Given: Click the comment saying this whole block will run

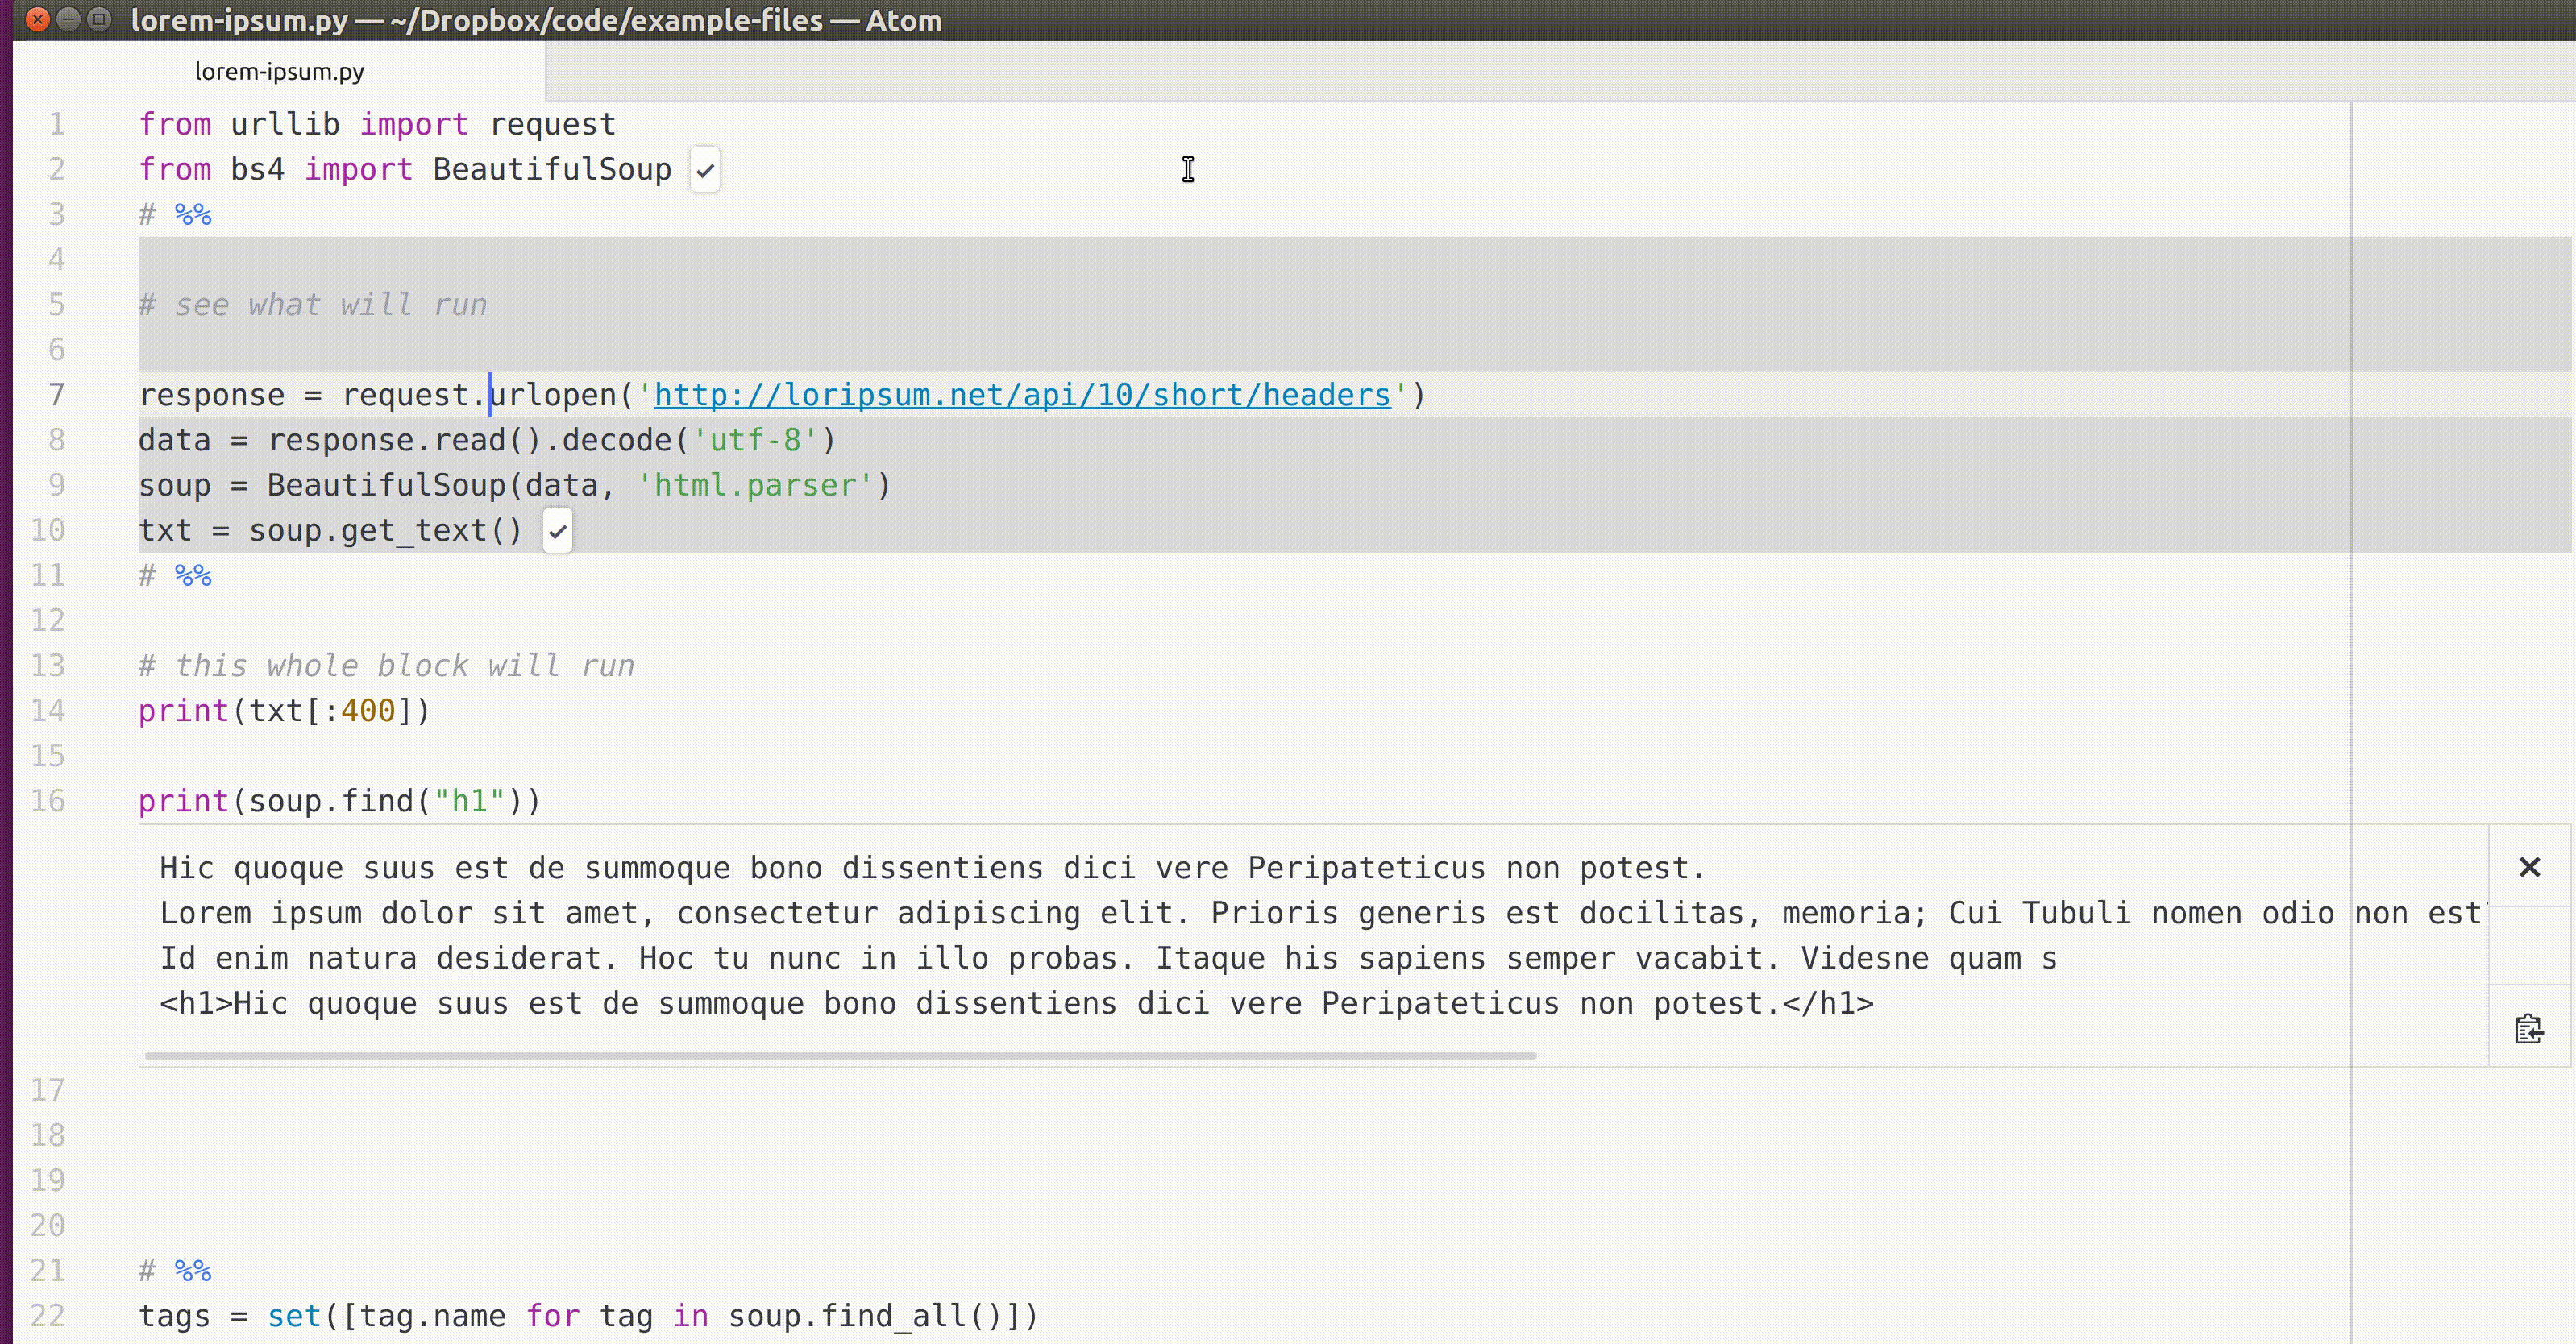Looking at the screenshot, I should [x=387, y=665].
